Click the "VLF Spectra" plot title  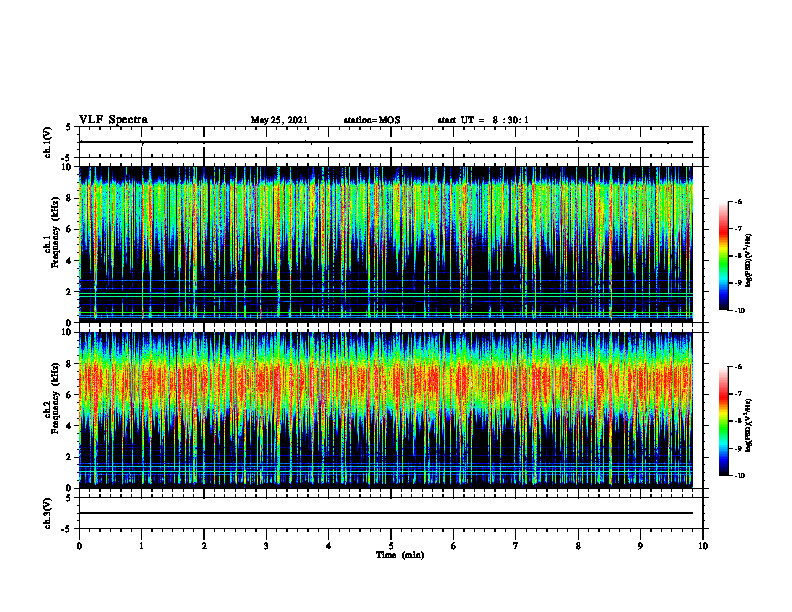[x=113, y=120]
